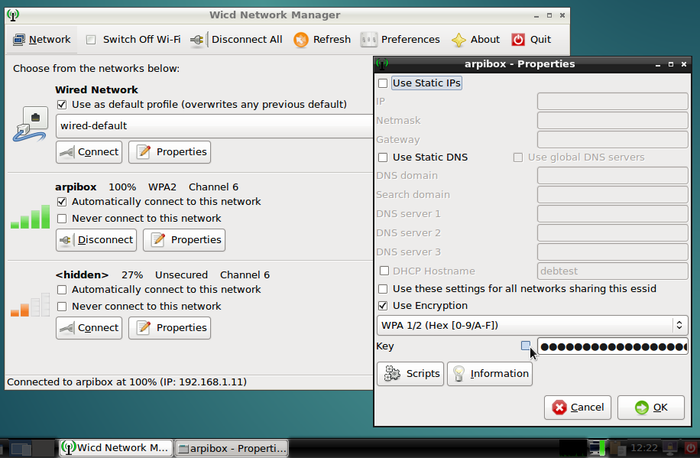Toggle settings for all networks sharing essid

pyautogui.click(x=383, y=289)
